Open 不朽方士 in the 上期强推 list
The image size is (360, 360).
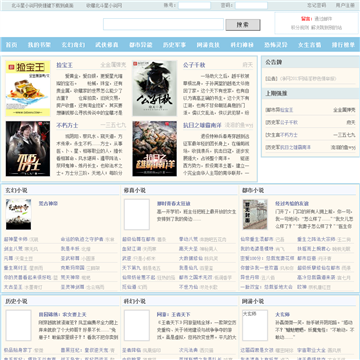(289, 135)
